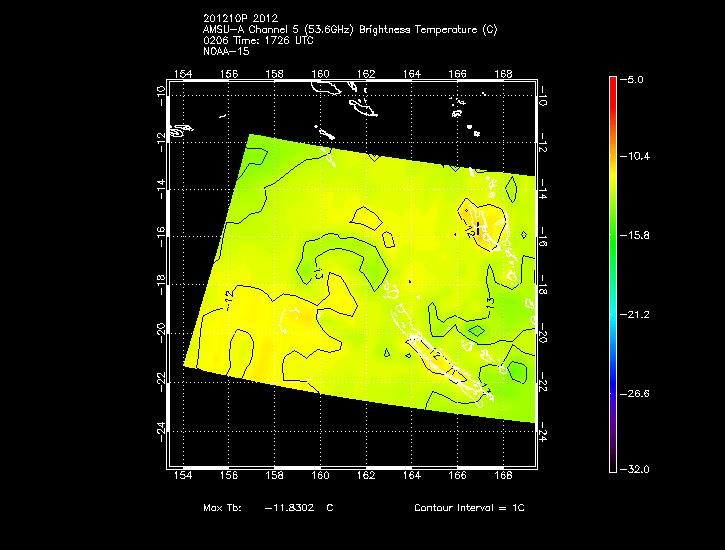This screenshot has width=725, height=550.
Task: Click the Max Tb value -11.8302
Action: [x=289, y=508]
